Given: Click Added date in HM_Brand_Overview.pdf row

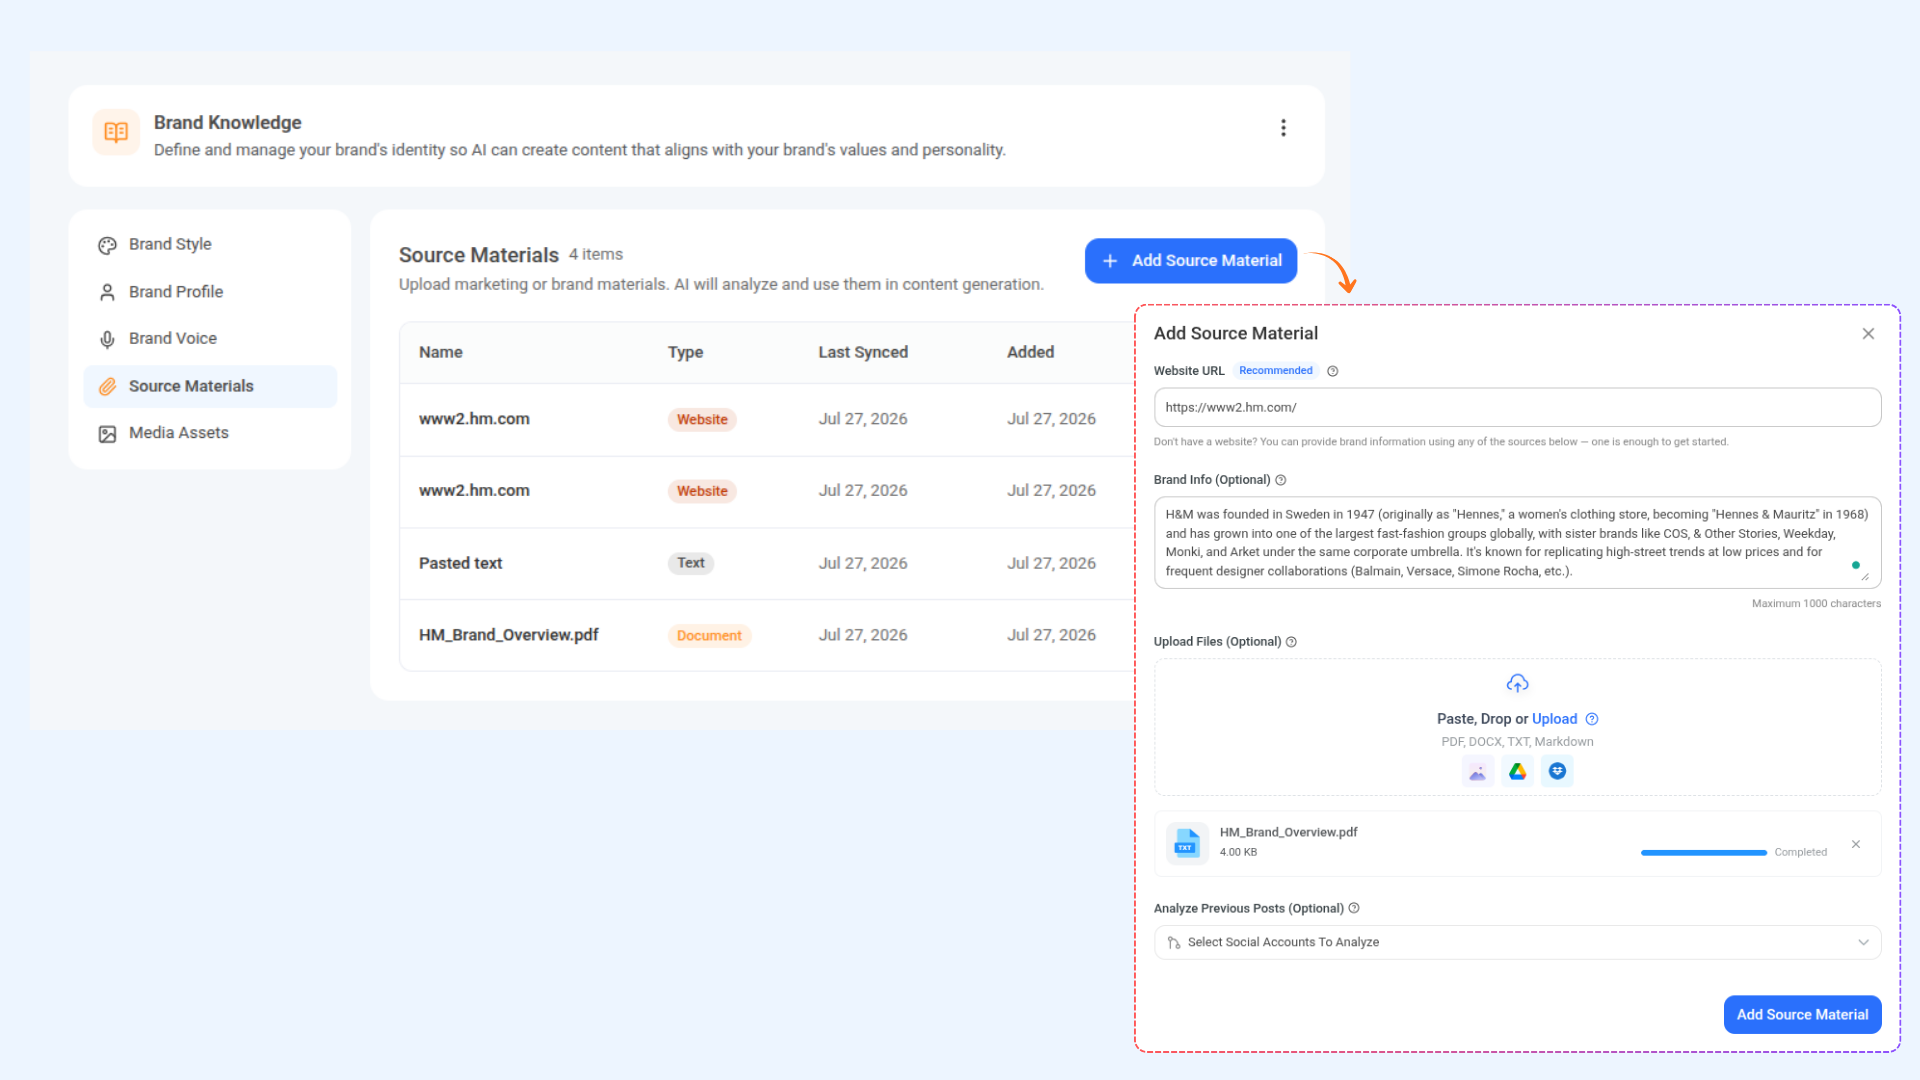Looking at the screenshot, I should 1051,635.
